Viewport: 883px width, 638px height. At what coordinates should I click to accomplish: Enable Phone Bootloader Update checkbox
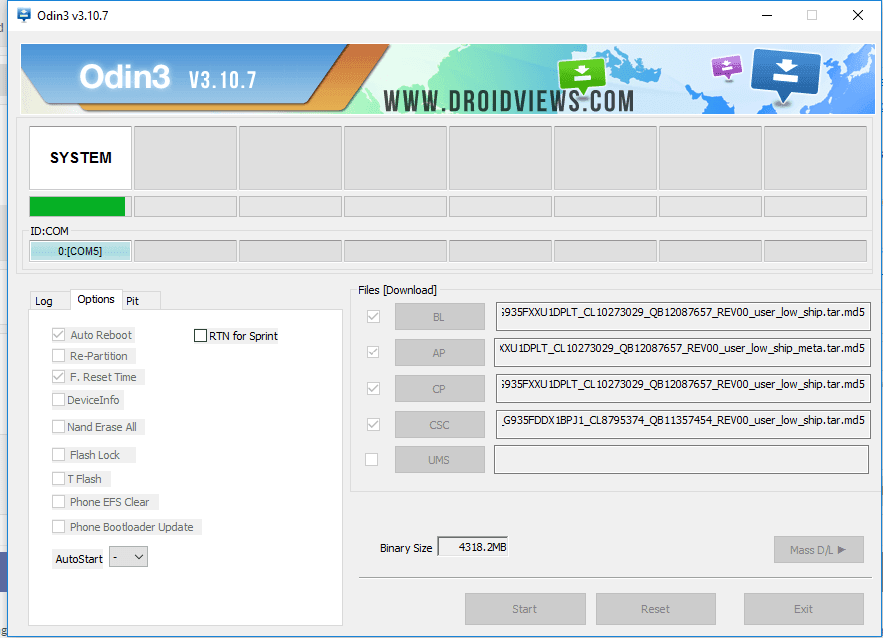coord(59,527)
